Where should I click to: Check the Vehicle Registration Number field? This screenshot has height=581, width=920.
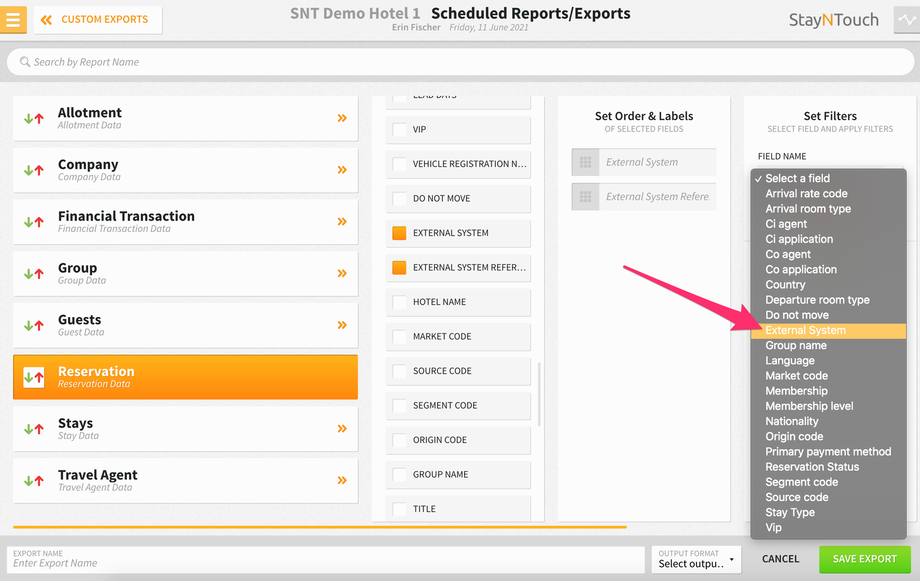(x=399, y=164)
